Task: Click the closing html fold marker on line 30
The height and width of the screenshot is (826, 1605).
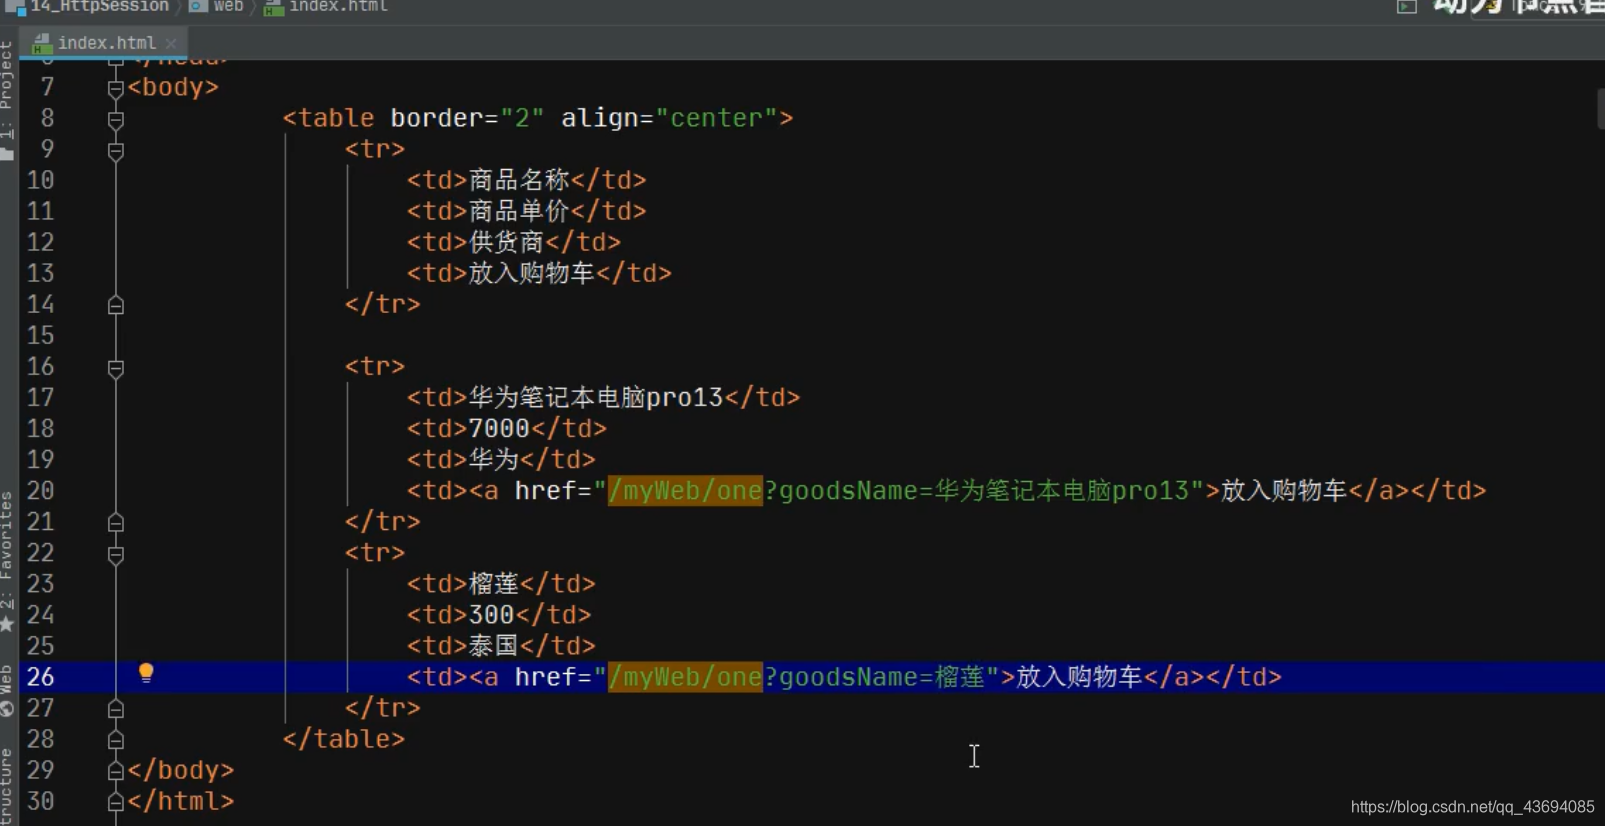Action: coord(116,801)
